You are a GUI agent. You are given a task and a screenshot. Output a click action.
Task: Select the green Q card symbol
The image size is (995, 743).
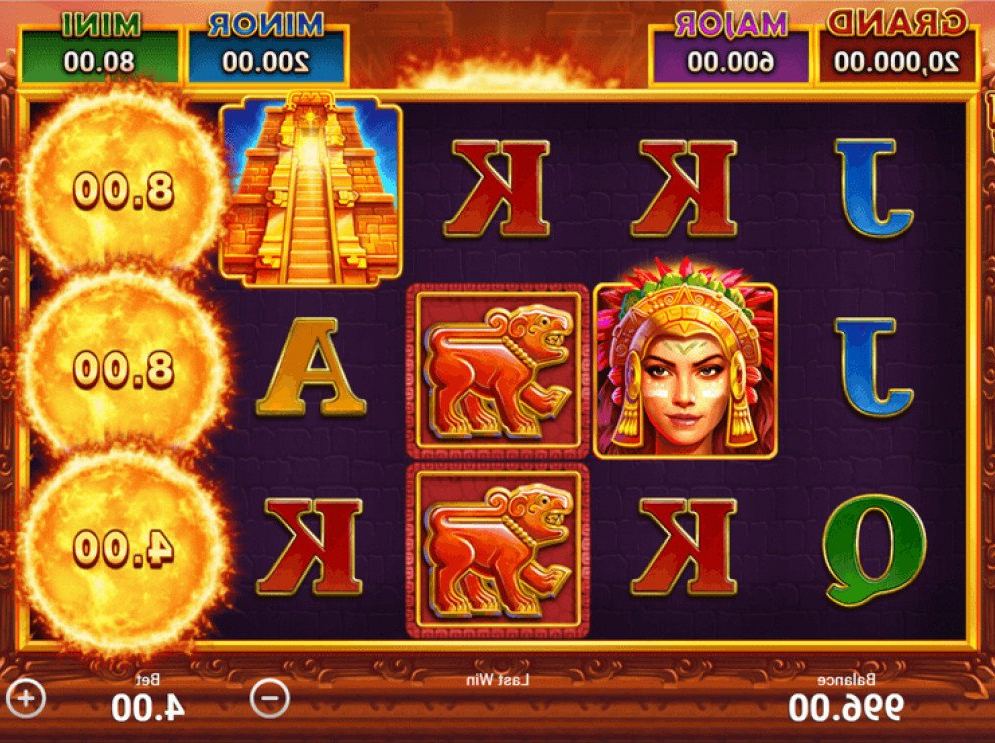874,549
